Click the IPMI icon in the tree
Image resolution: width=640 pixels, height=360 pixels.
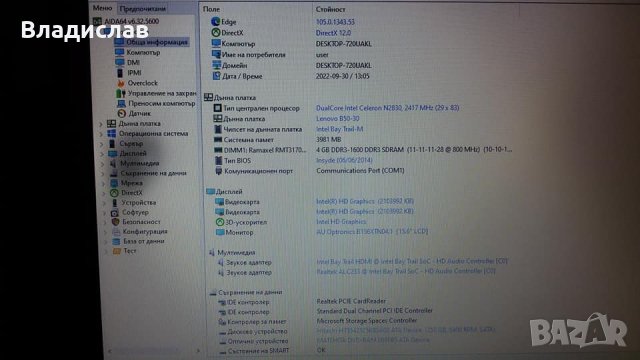[120, 73]
